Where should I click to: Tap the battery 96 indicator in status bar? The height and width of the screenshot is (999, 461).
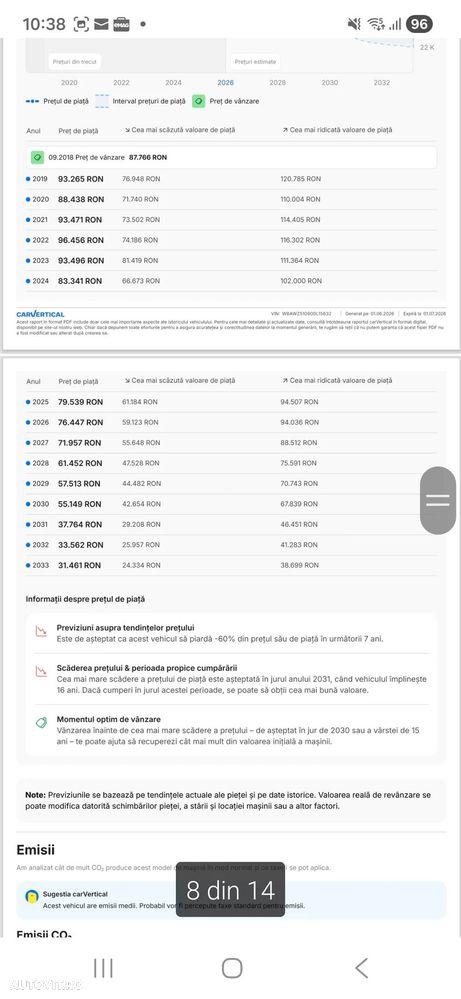pyautogui.click(x=418, y=24)
